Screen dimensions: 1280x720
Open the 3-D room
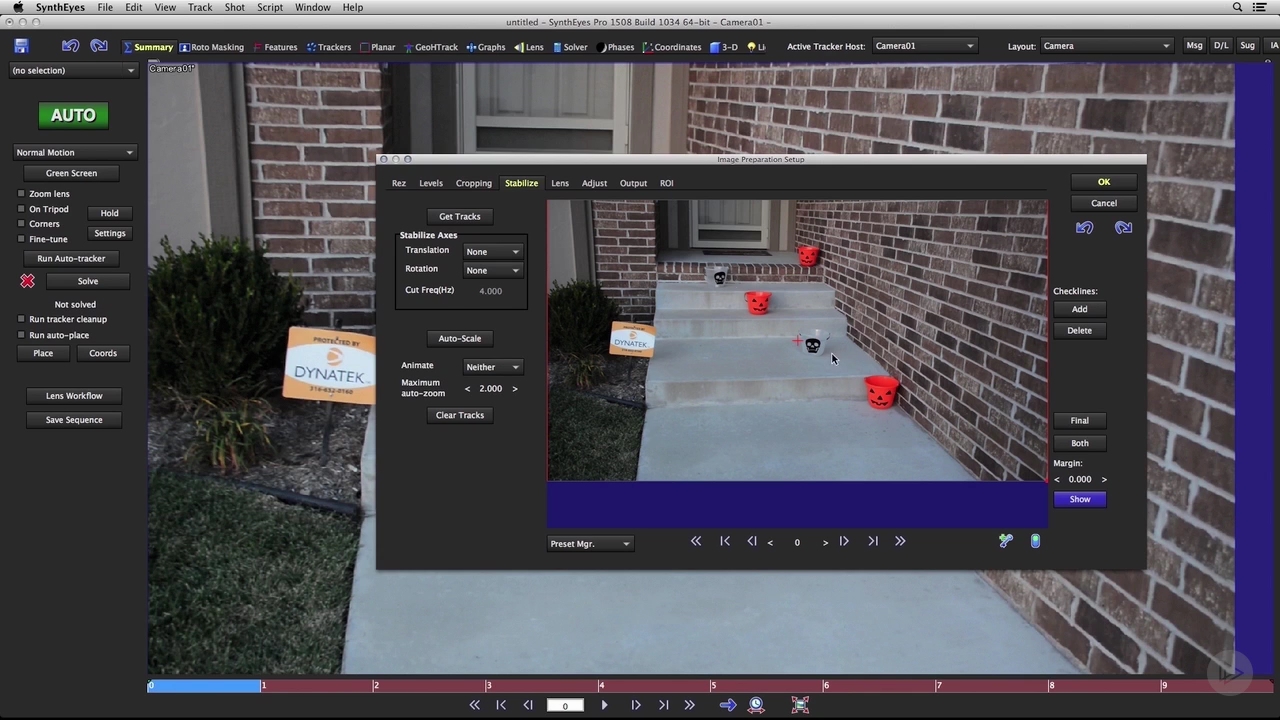(x=724, y=47)
